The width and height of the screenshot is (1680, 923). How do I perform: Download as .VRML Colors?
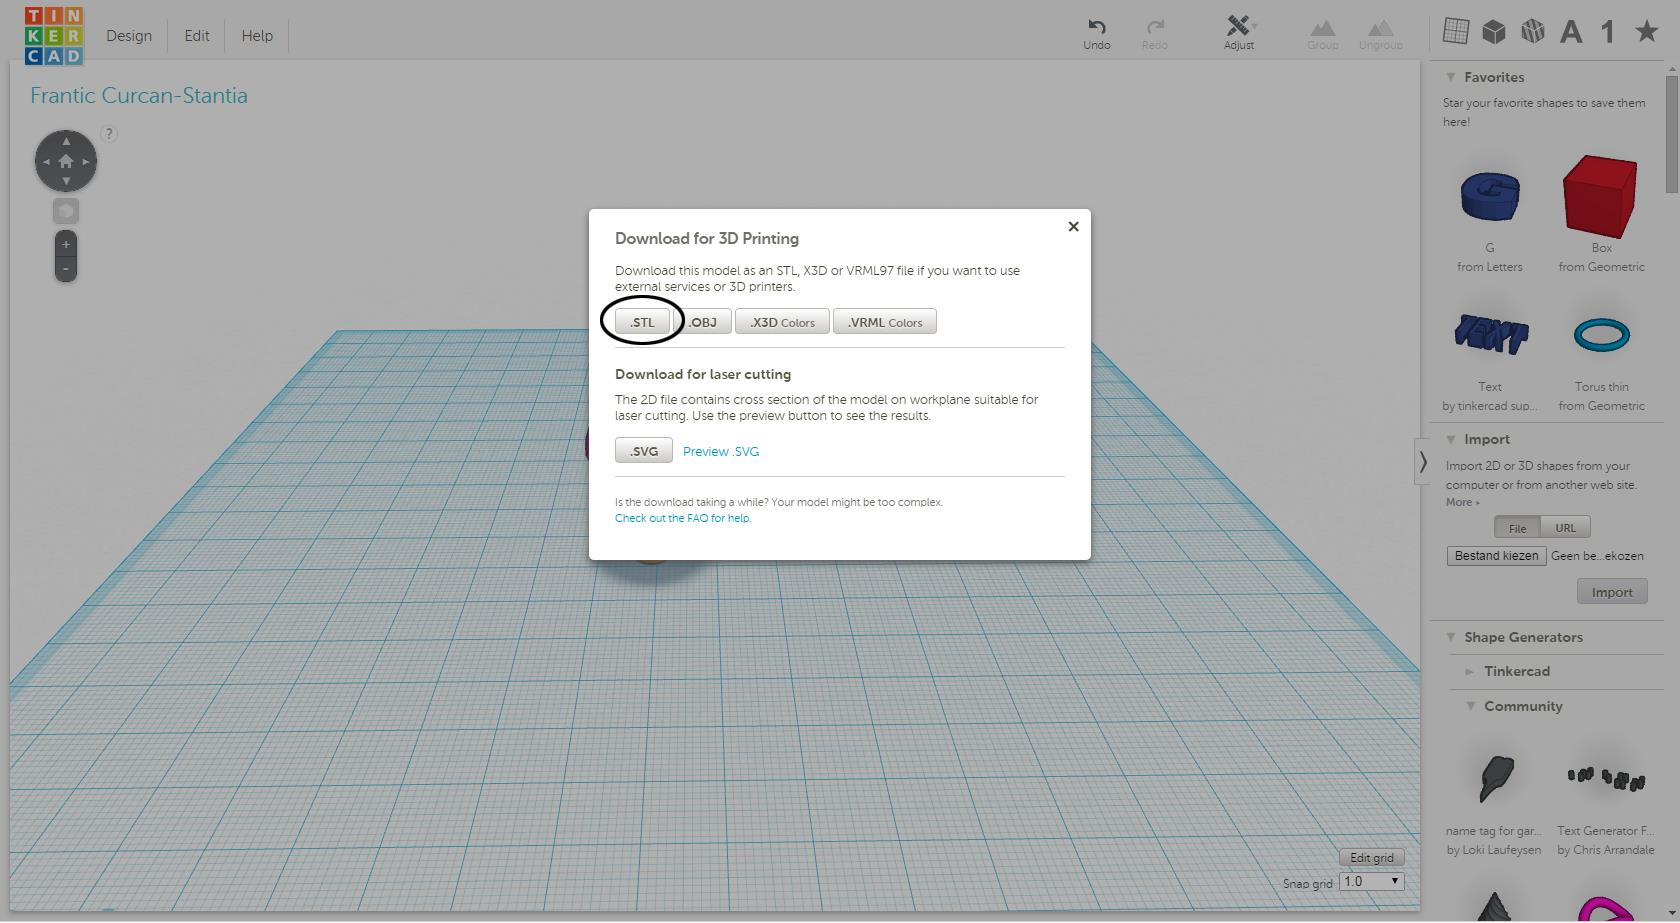point(885,322)
